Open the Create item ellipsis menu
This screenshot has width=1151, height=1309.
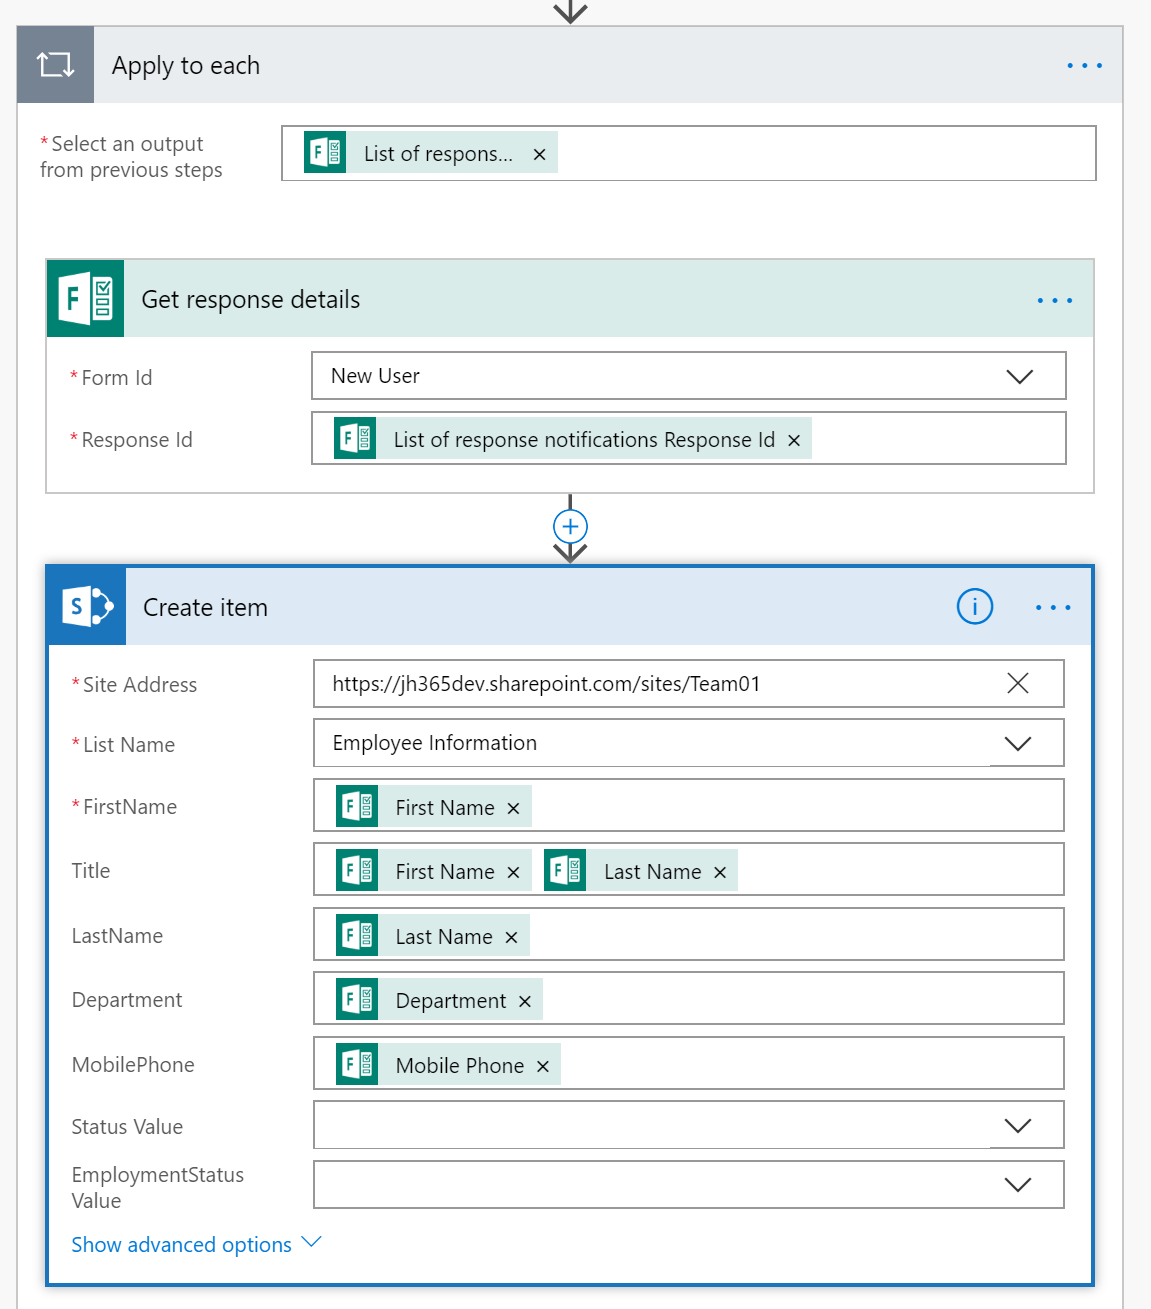pyautogui.click(x=1052, y=607)
